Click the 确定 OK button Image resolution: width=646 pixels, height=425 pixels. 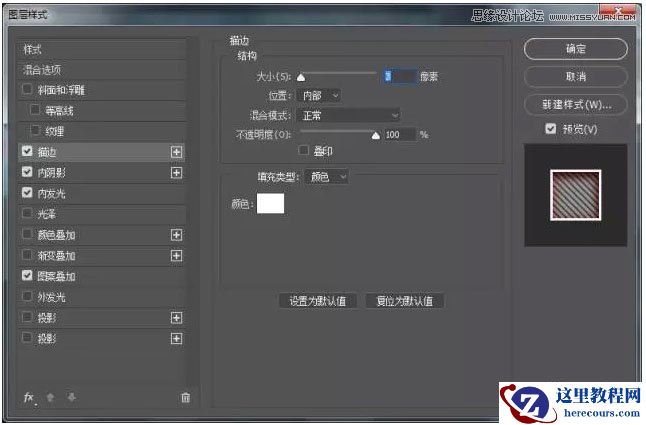click(576, 49)
